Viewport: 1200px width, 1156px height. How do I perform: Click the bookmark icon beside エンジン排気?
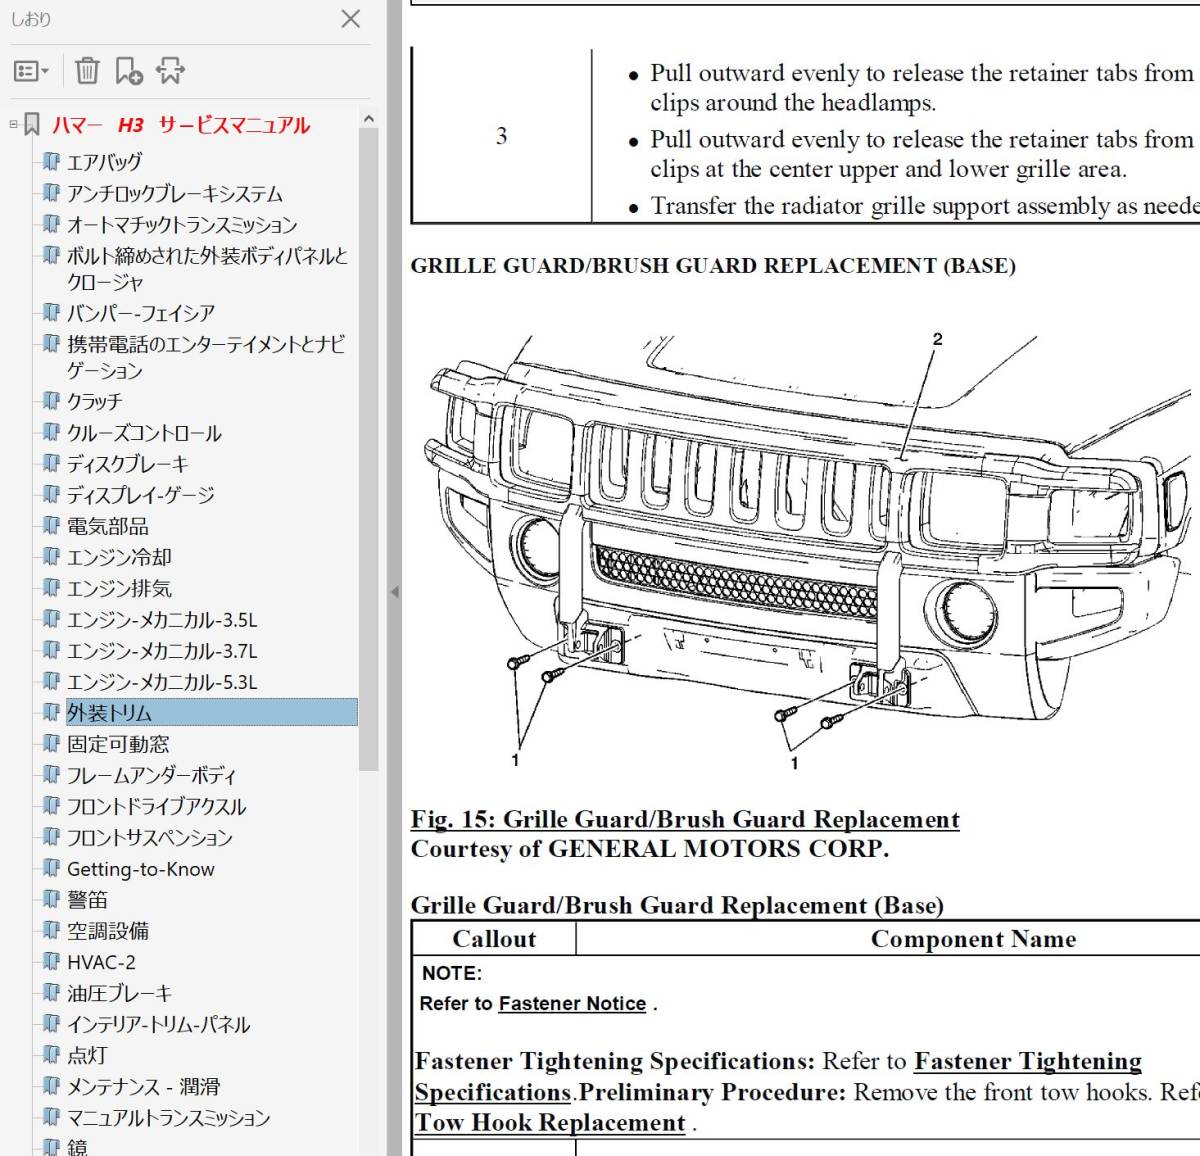click(51, 588)
